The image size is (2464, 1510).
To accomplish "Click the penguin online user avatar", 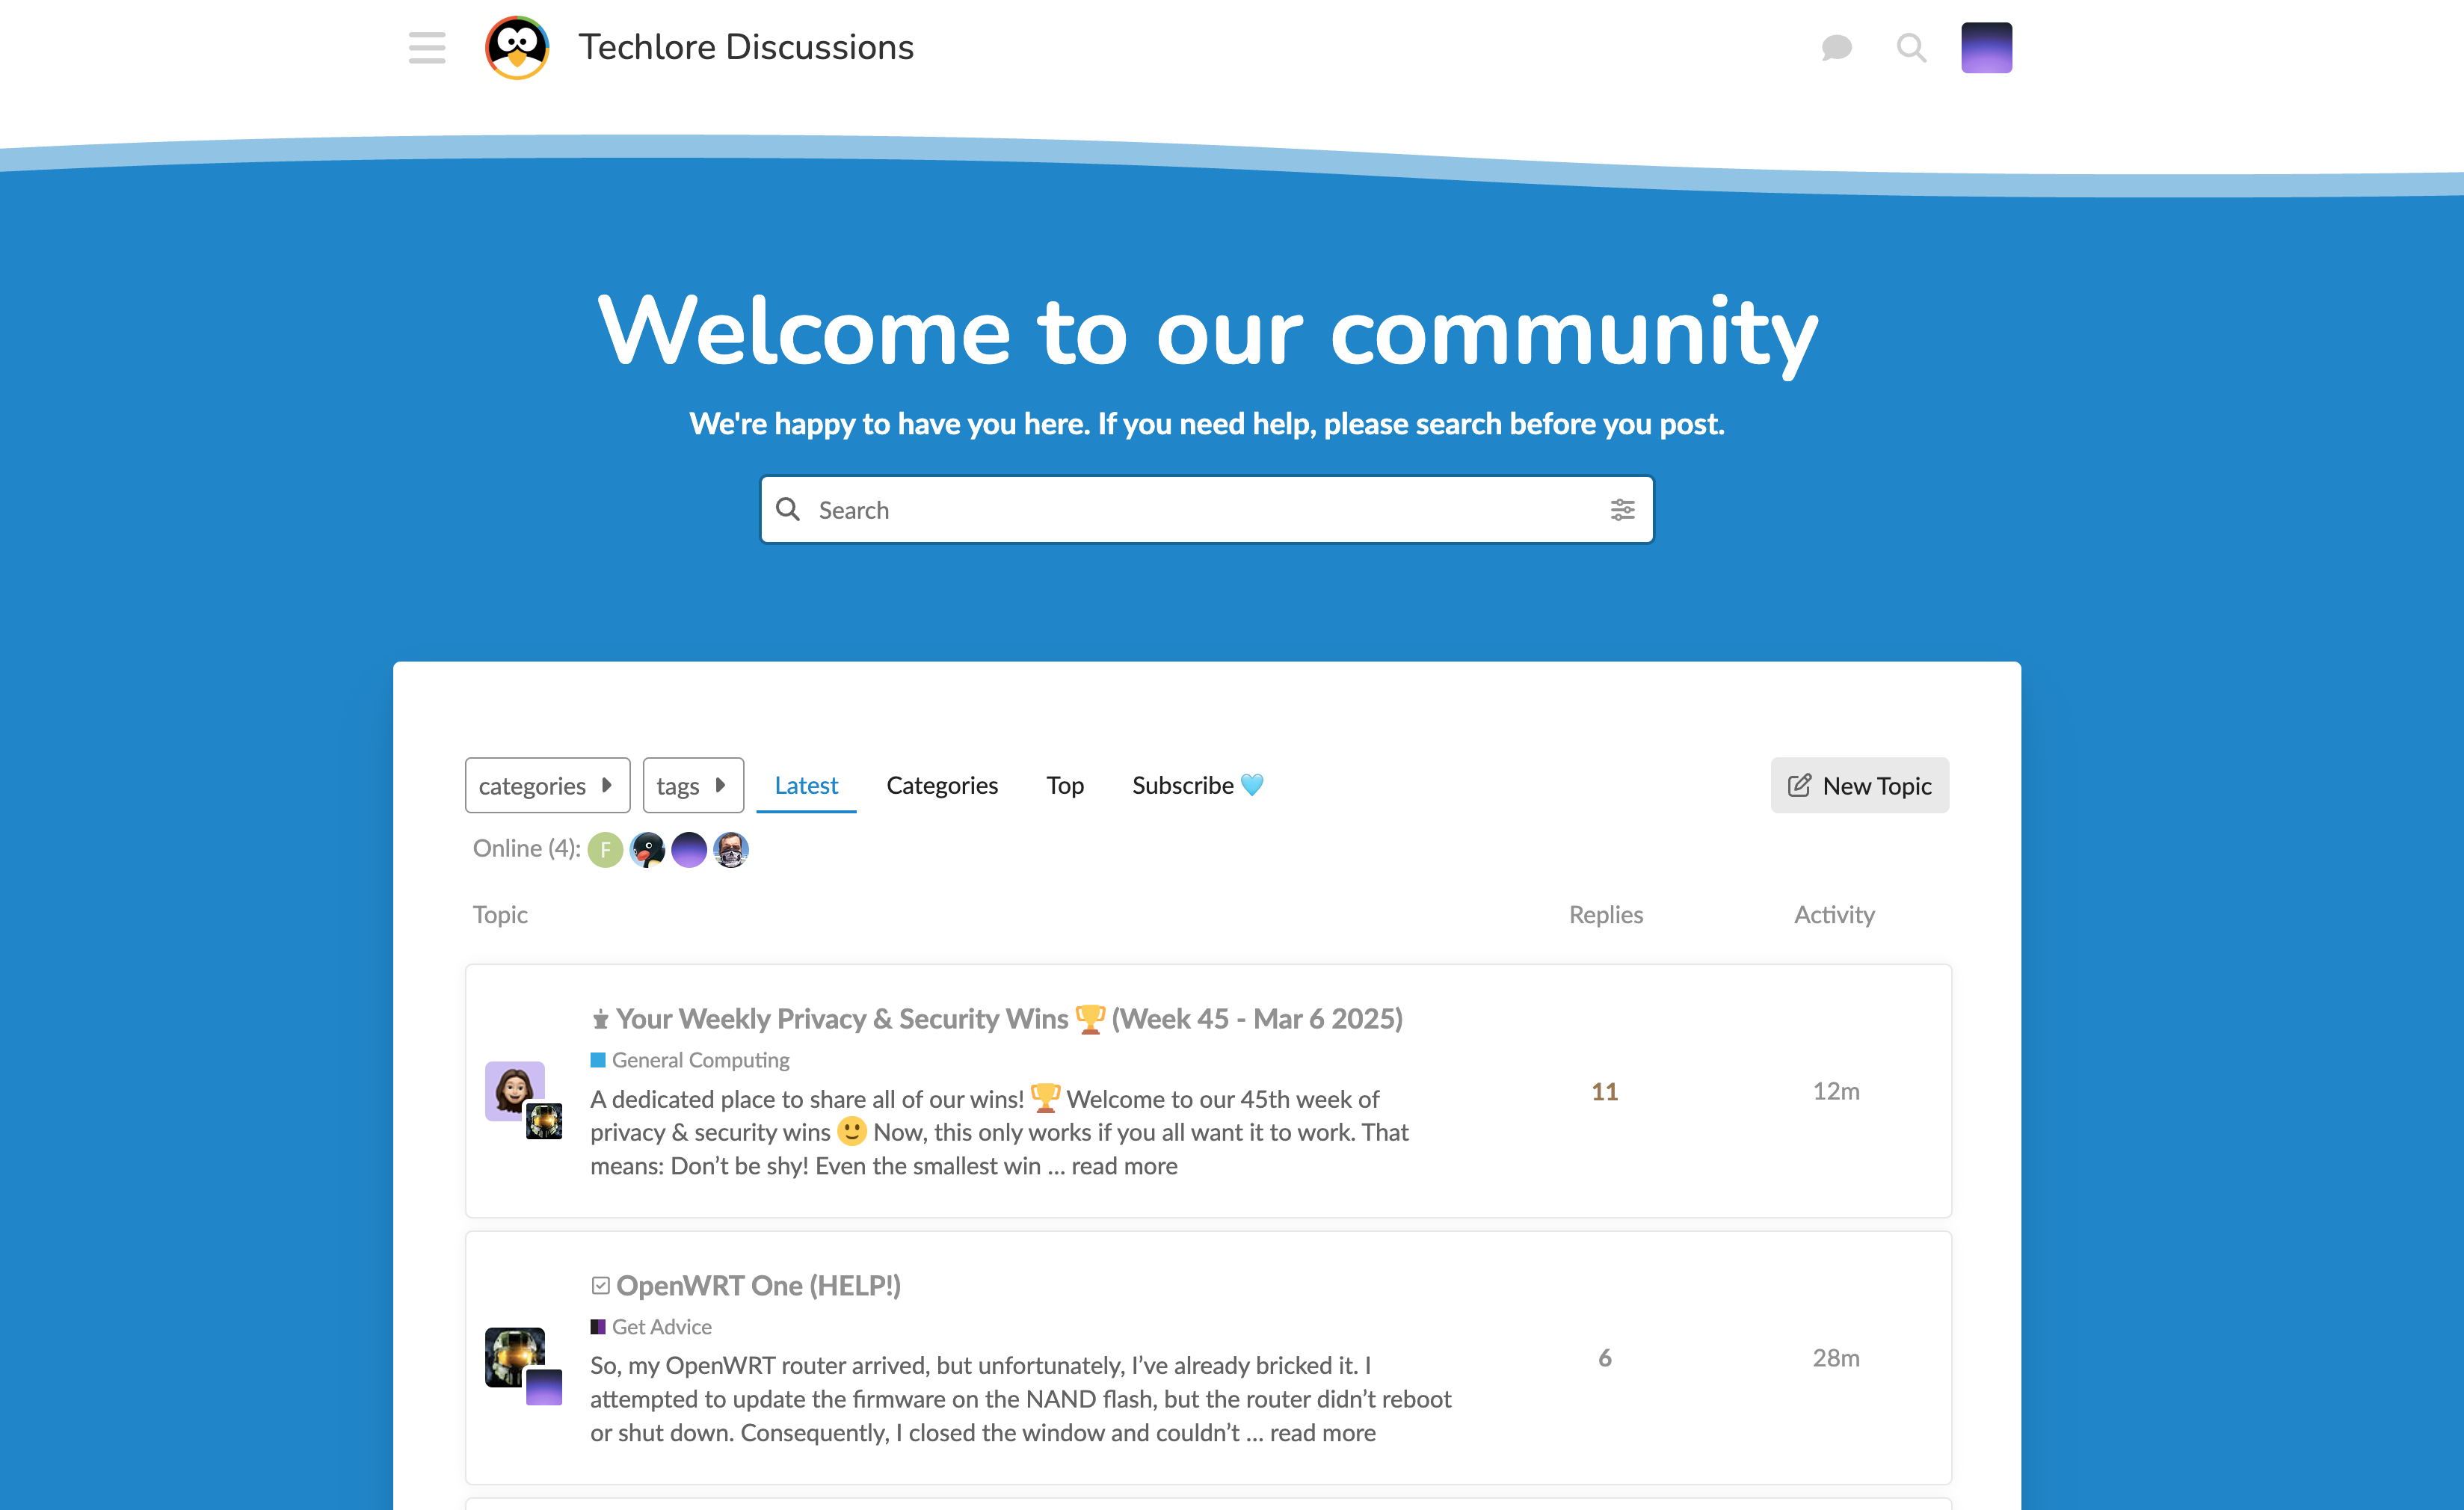I will (x=647, y=850).
